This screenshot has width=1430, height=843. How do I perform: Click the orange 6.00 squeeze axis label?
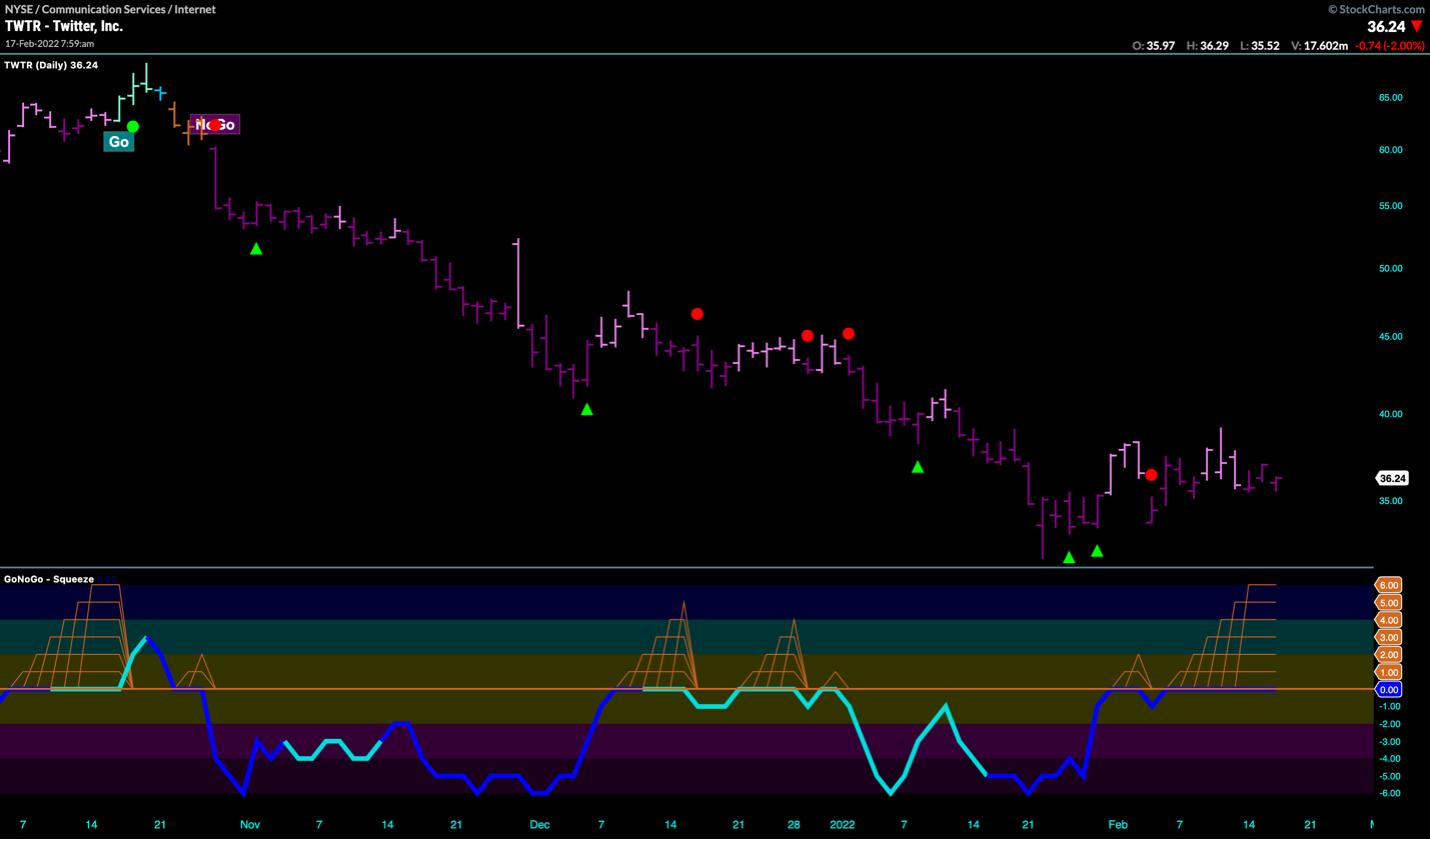coord(1389,585)
